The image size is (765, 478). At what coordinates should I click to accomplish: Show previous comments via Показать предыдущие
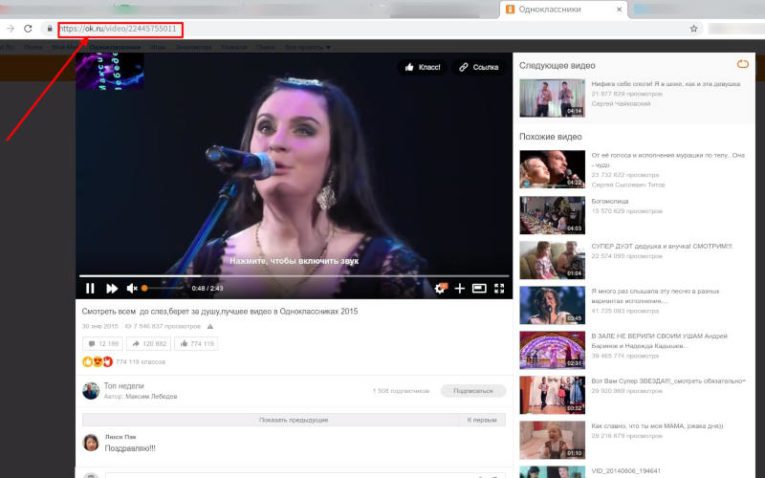coord(294,419)
